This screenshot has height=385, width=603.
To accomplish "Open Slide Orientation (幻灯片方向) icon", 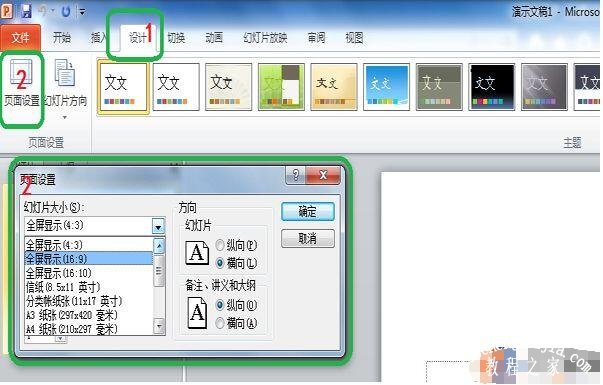I will (65, 73).
